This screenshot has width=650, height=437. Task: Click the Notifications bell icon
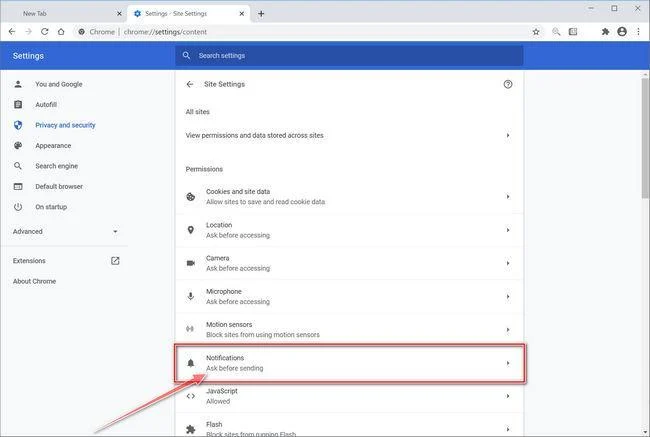coord(191,363)
